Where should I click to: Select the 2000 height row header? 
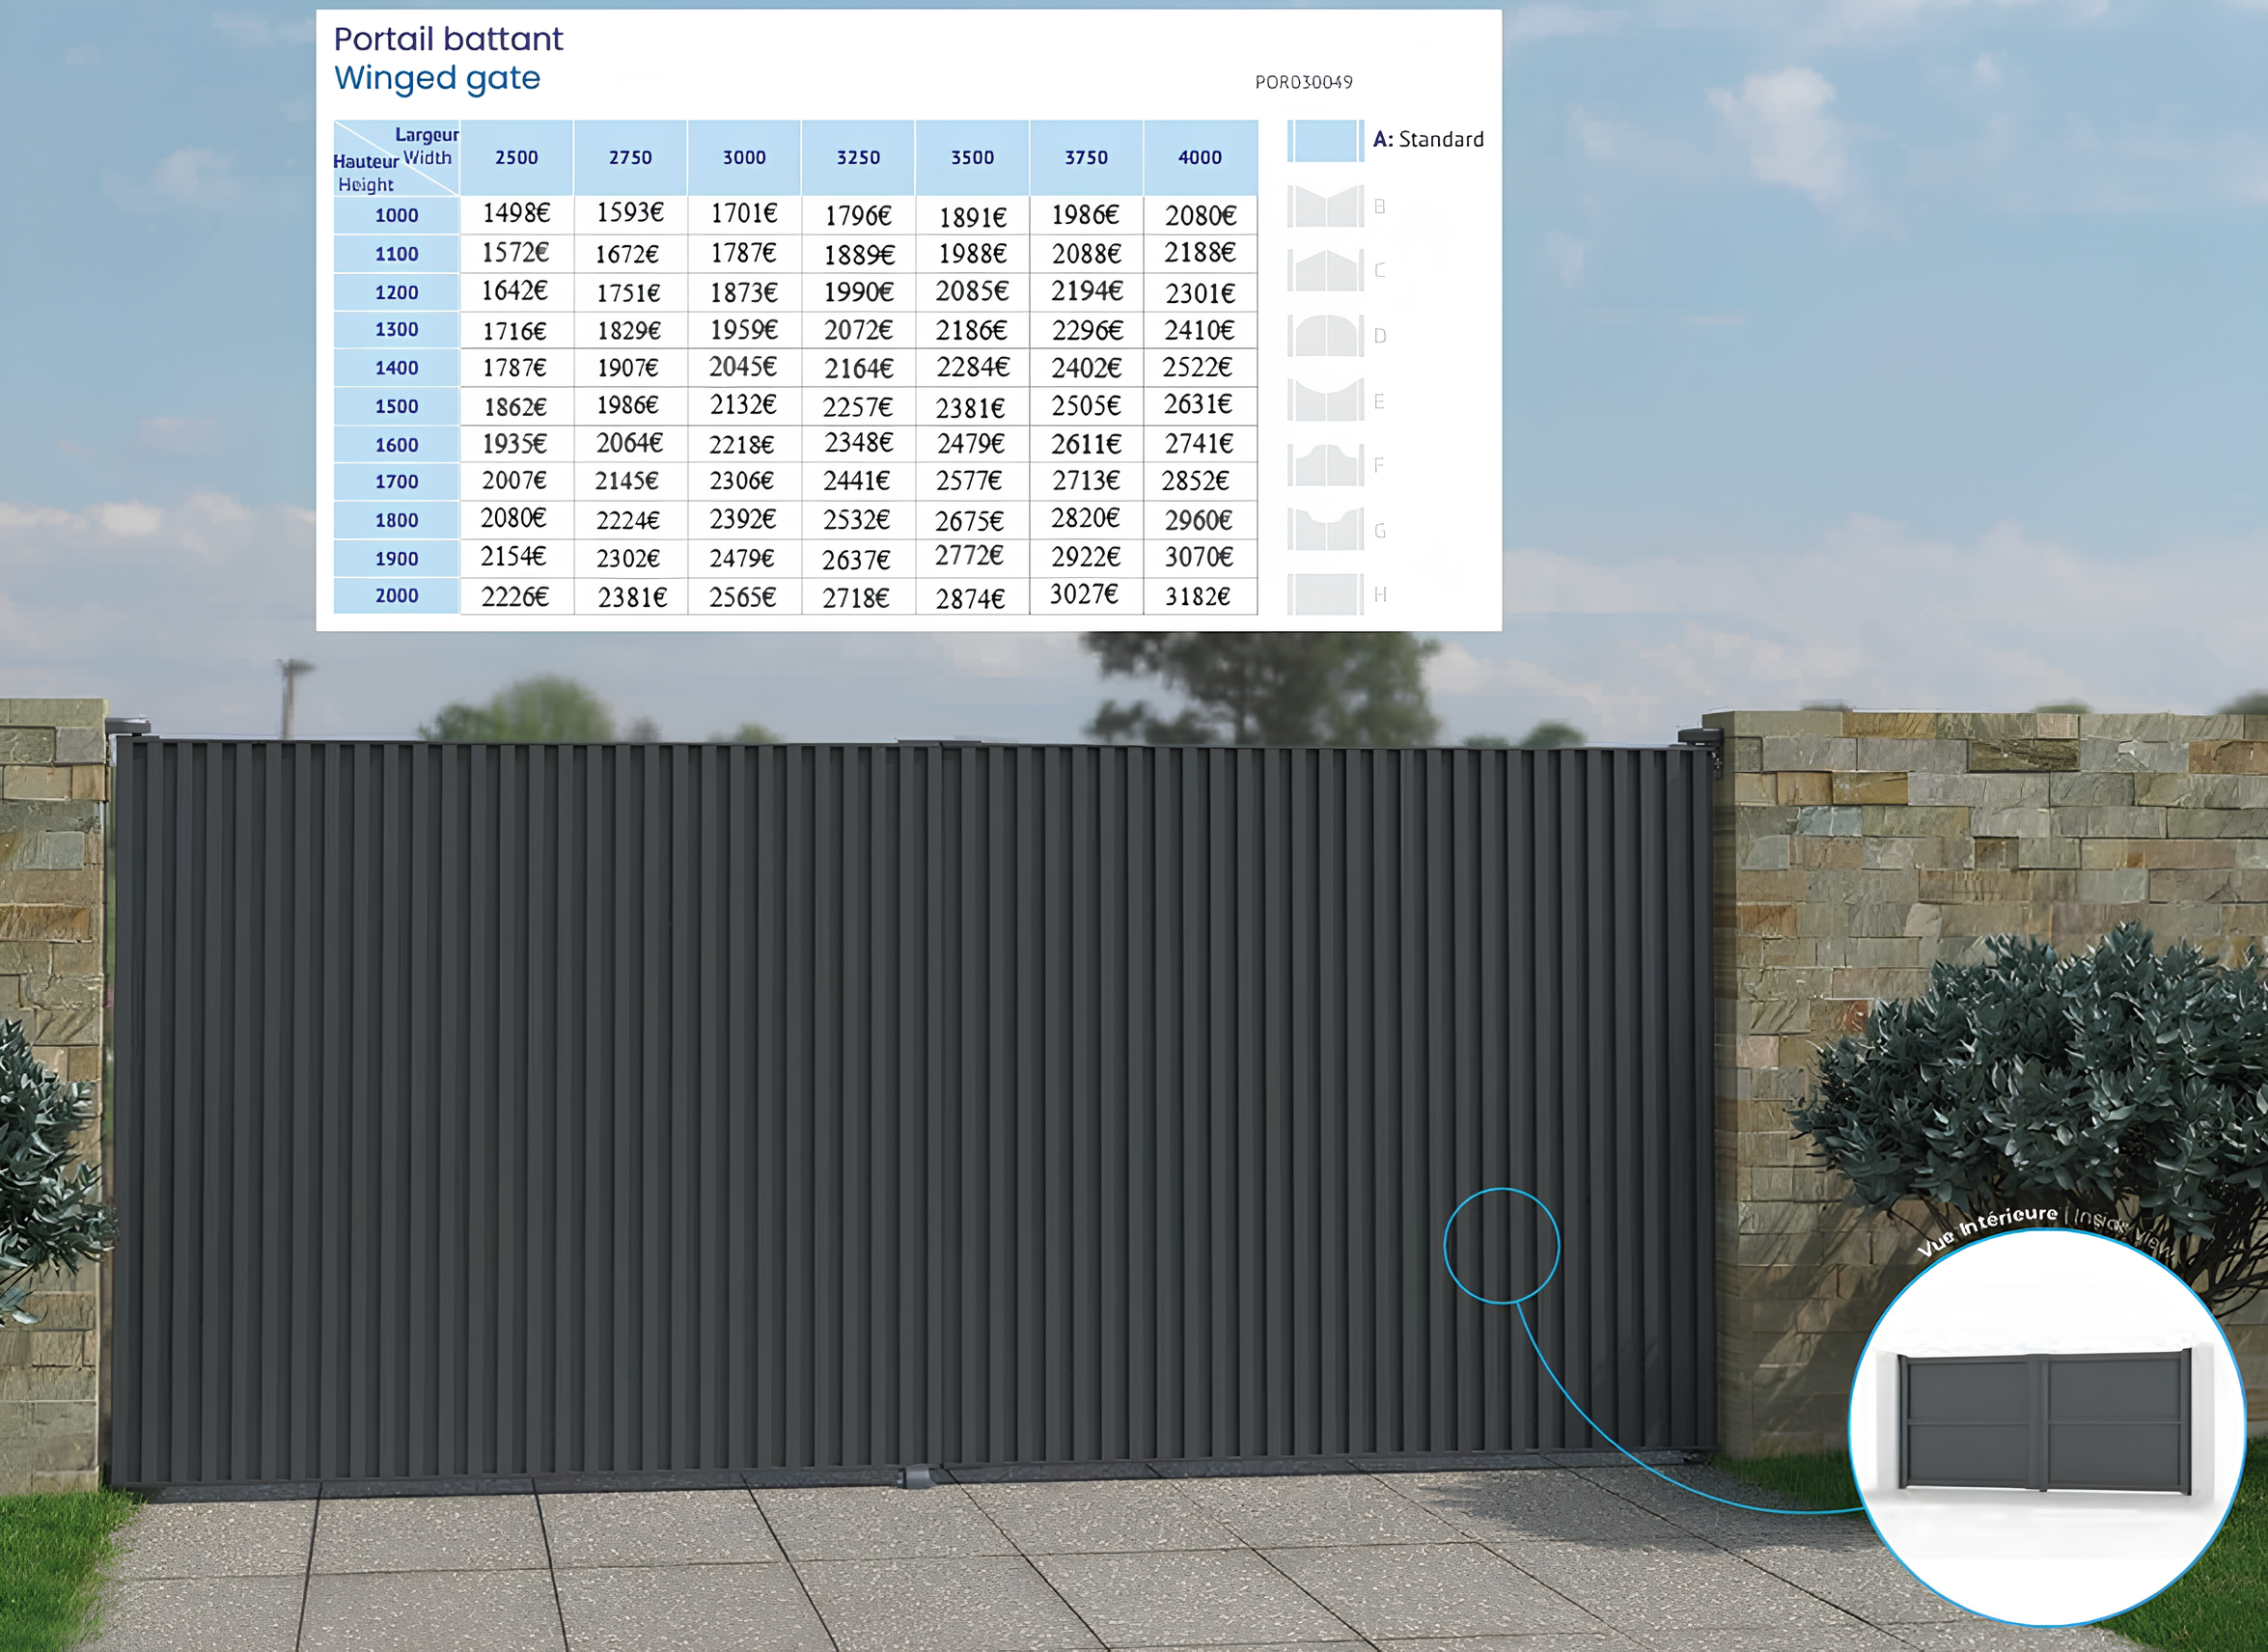point(396,596)
